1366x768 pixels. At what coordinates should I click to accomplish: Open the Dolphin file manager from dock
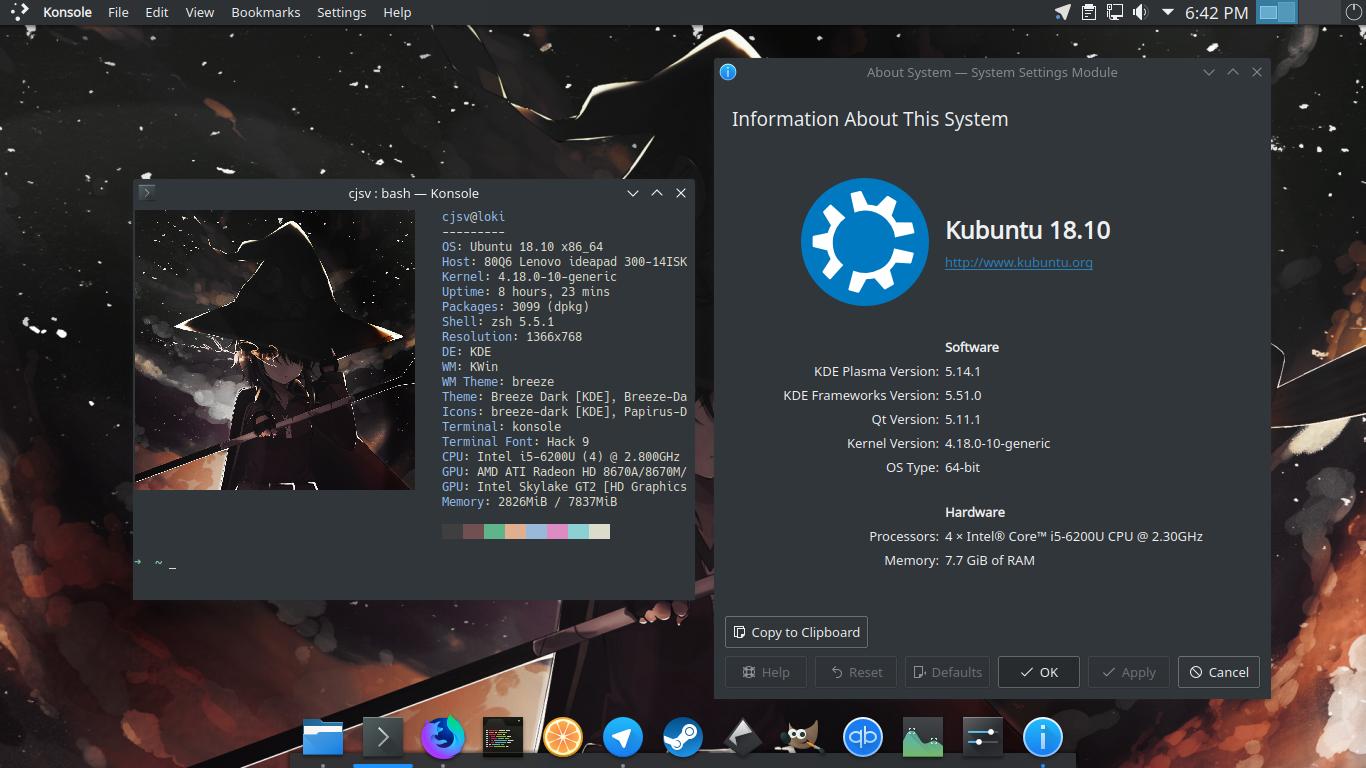point(322,738)
